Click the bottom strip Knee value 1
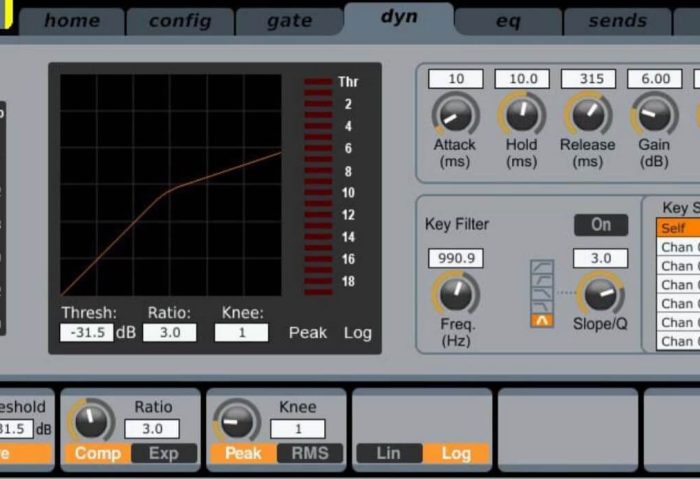The height and width of the screenshot is (479, 700). click(298, 429)
